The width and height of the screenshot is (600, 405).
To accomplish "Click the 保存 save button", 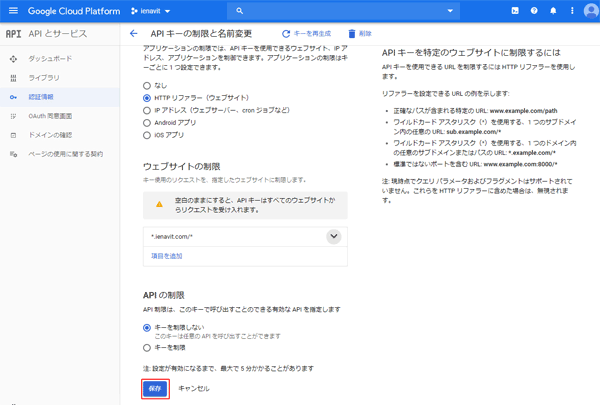I will (155, 389).
